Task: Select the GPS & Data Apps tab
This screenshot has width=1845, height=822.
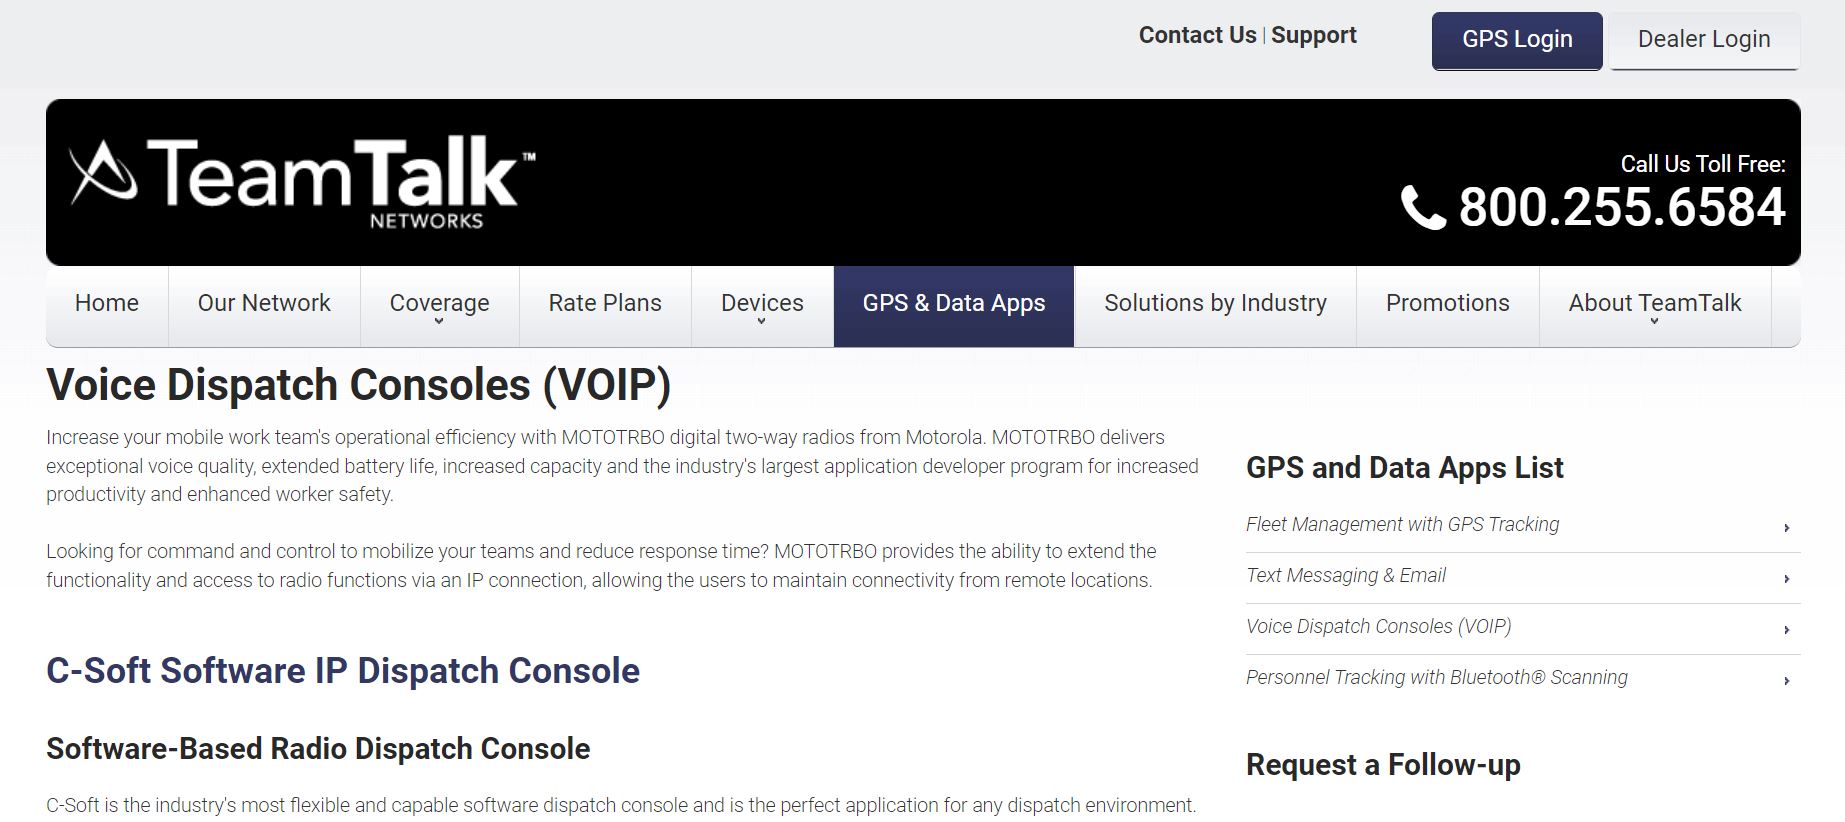Action: coord(954,304)
